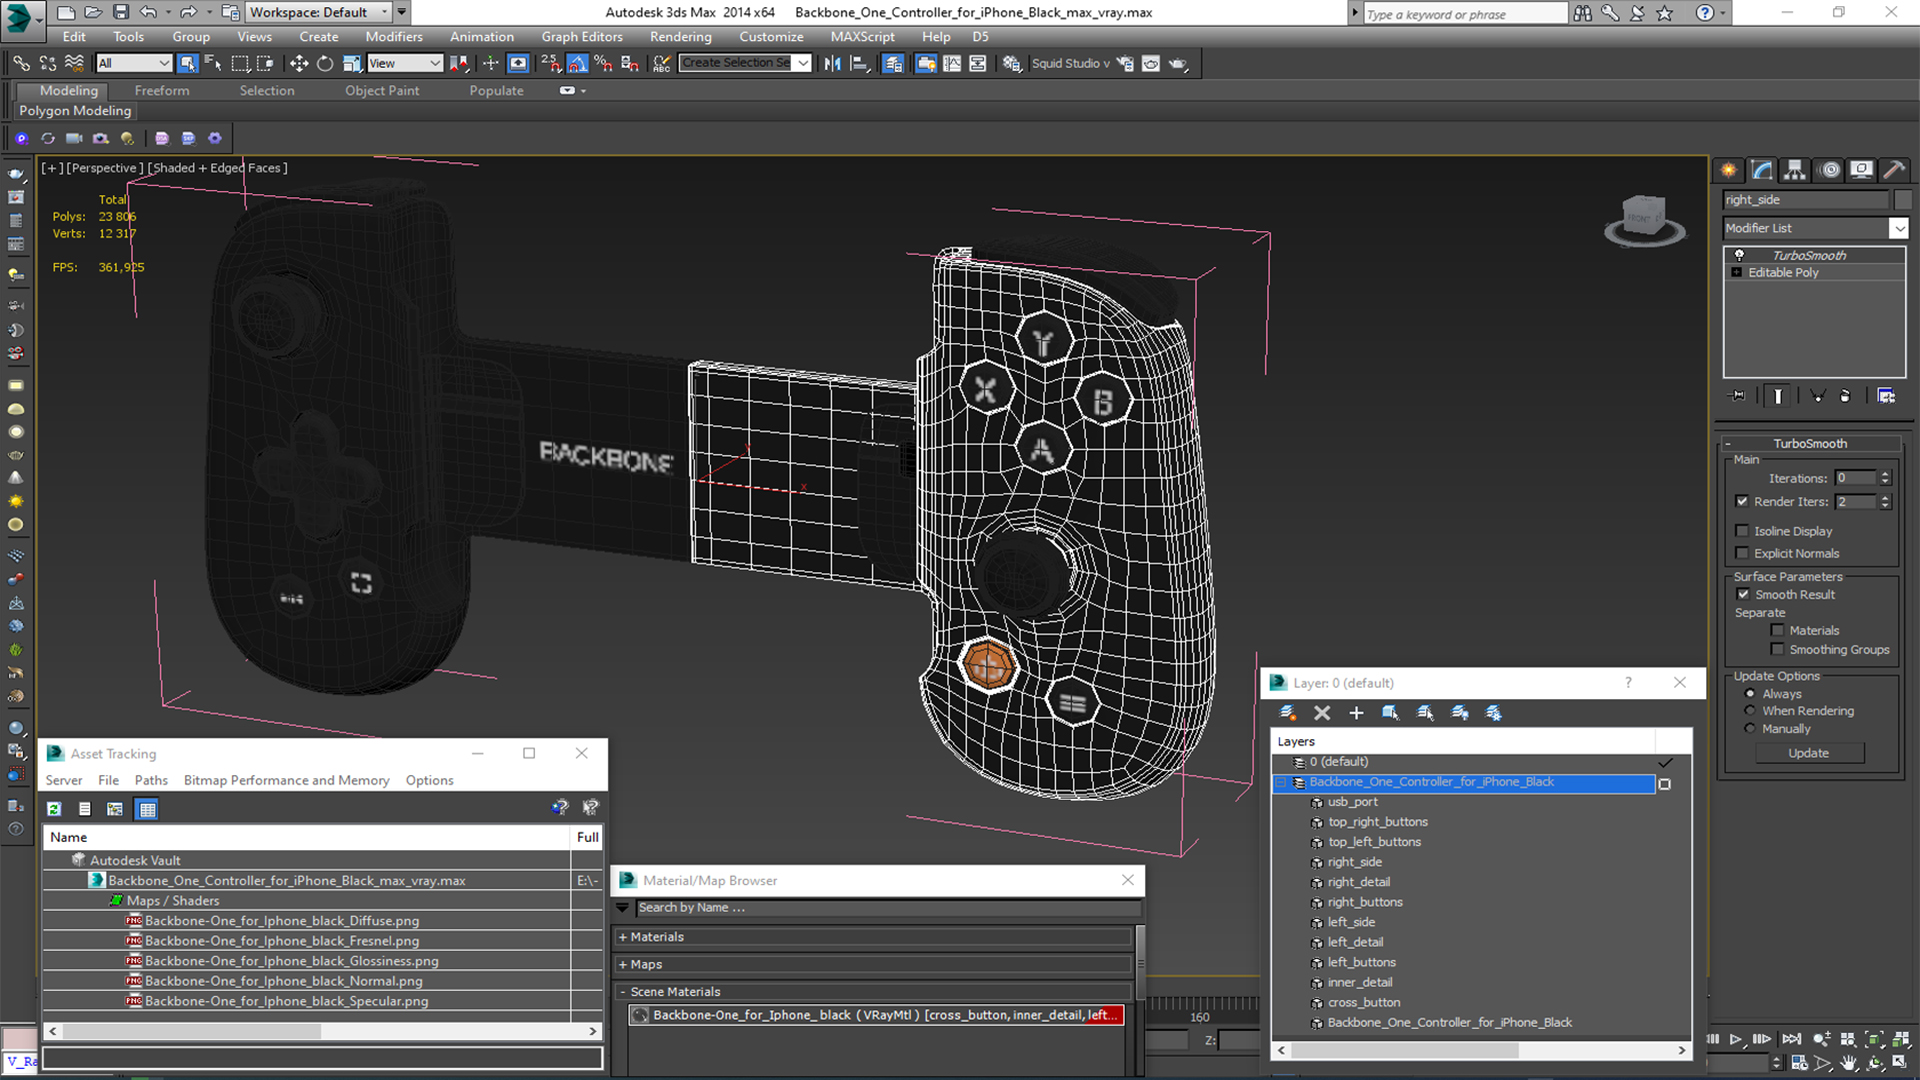The image size is (1920, 1080).
Task: Enable the Explicit Normals checkbox
Action: click(x=1742, y=553)
